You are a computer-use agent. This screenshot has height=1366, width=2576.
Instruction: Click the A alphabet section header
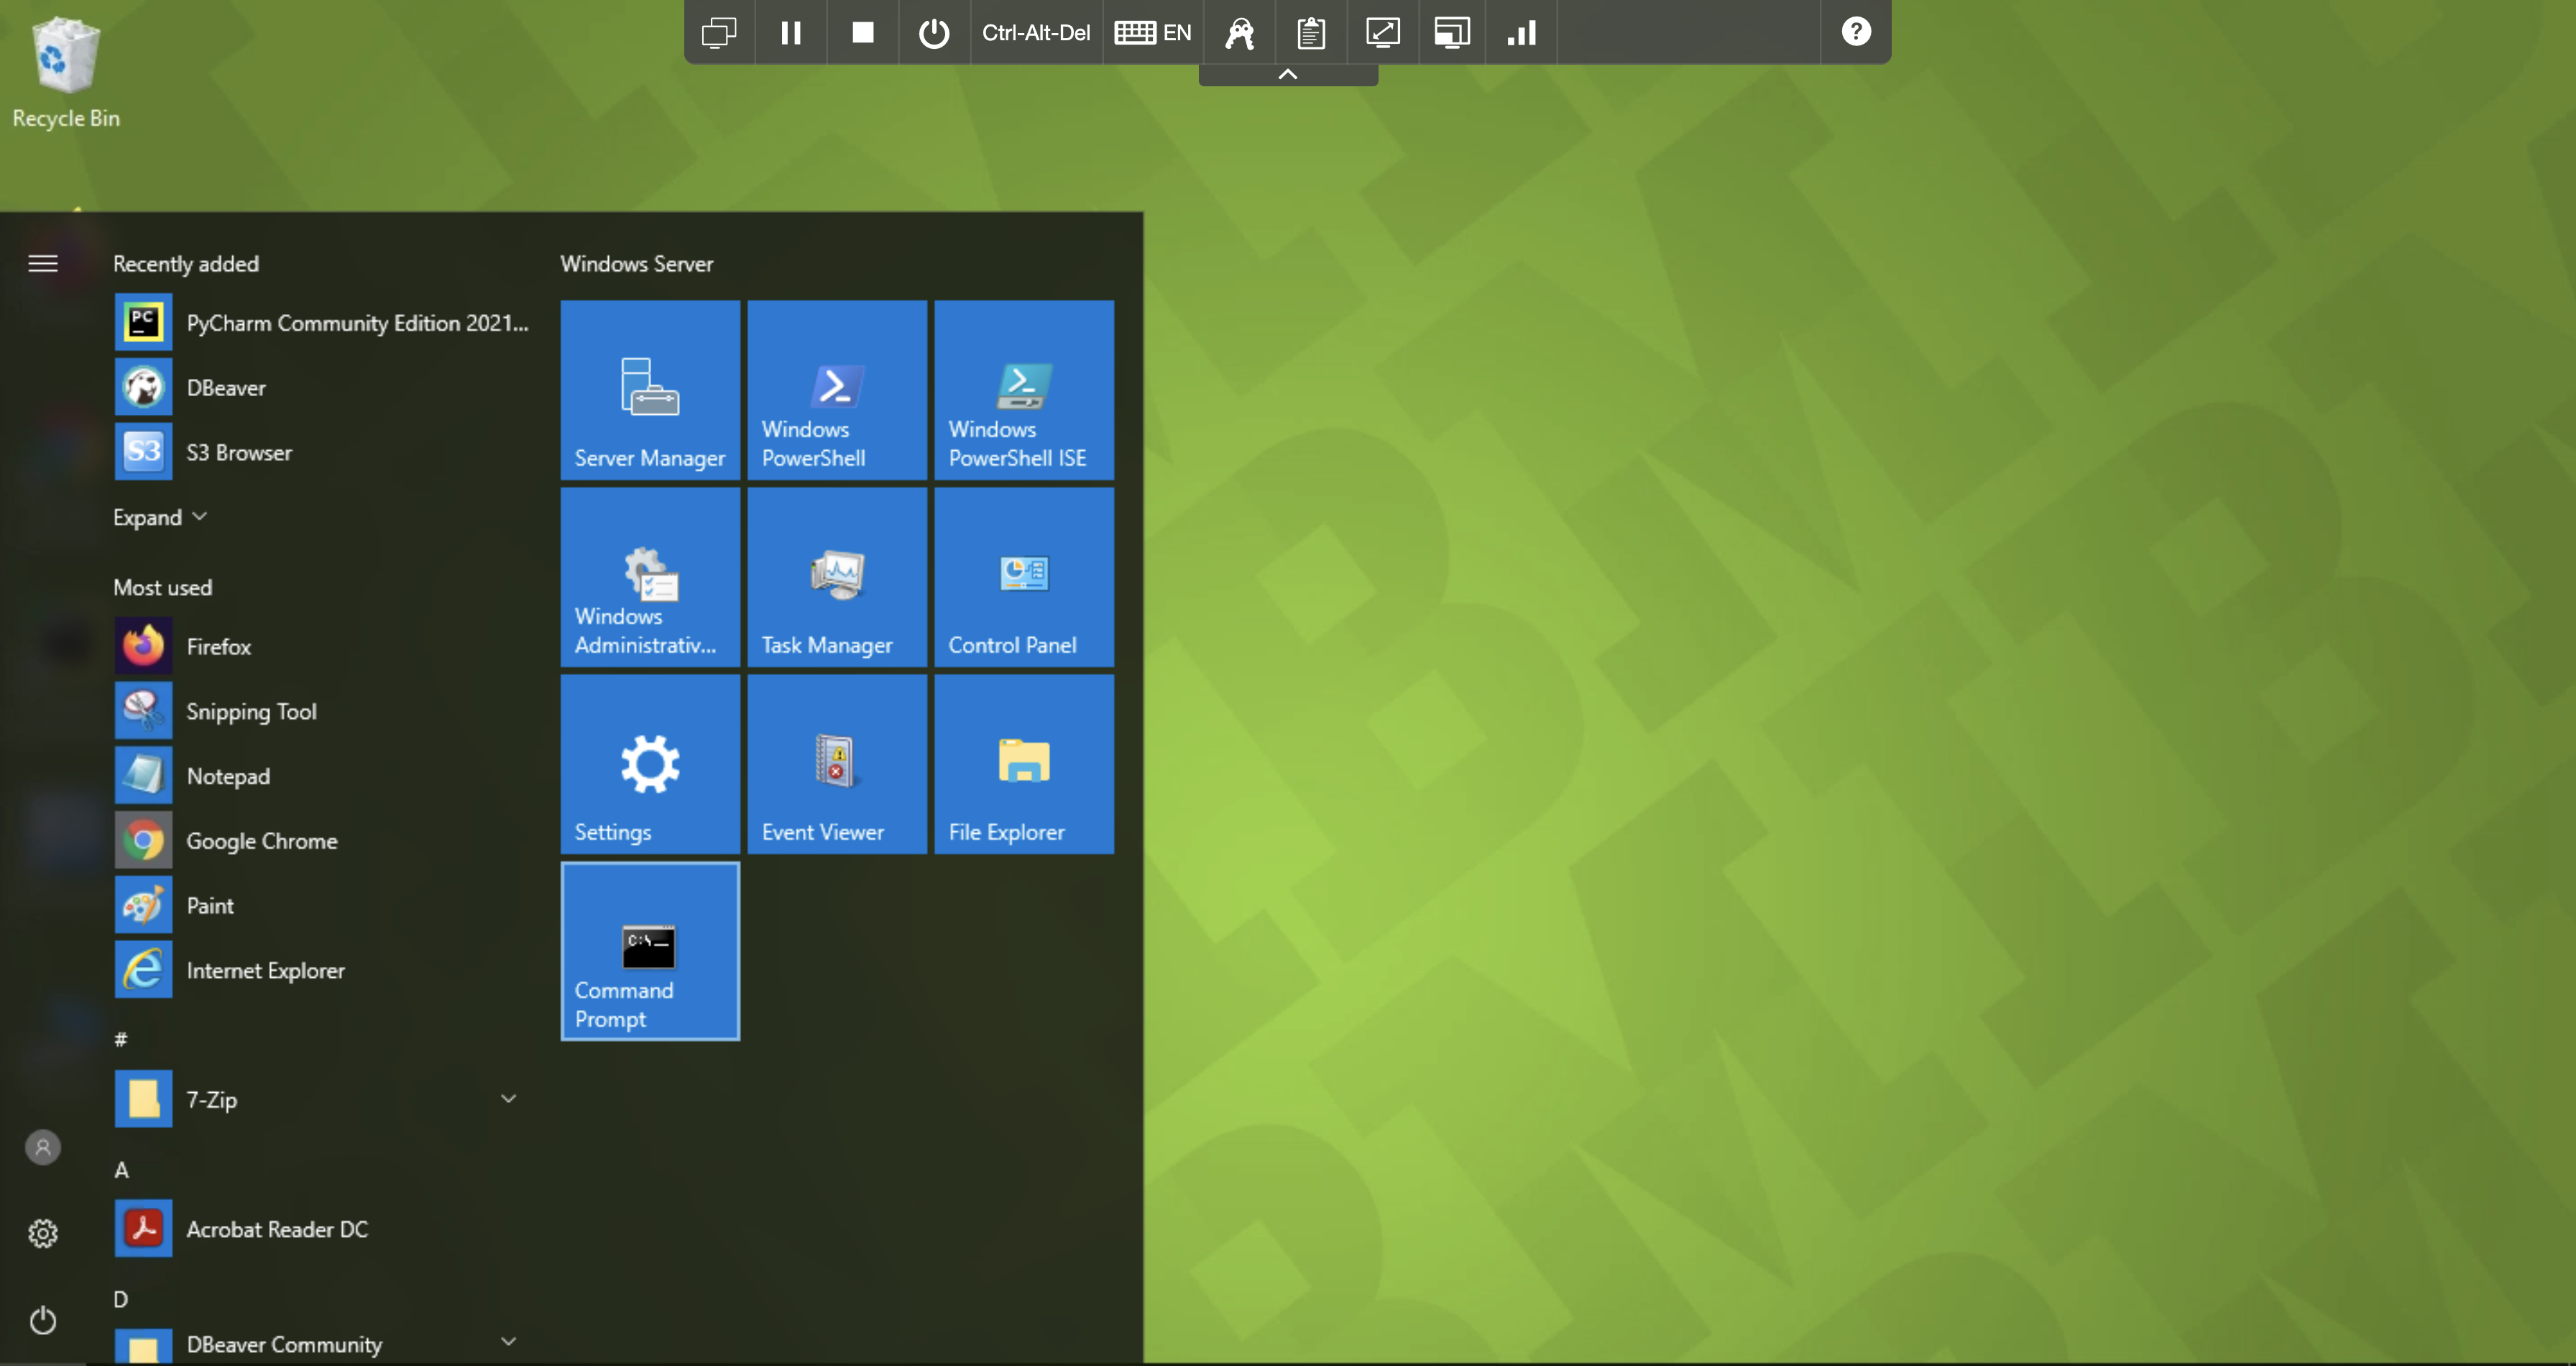[x=121, y=1169]
